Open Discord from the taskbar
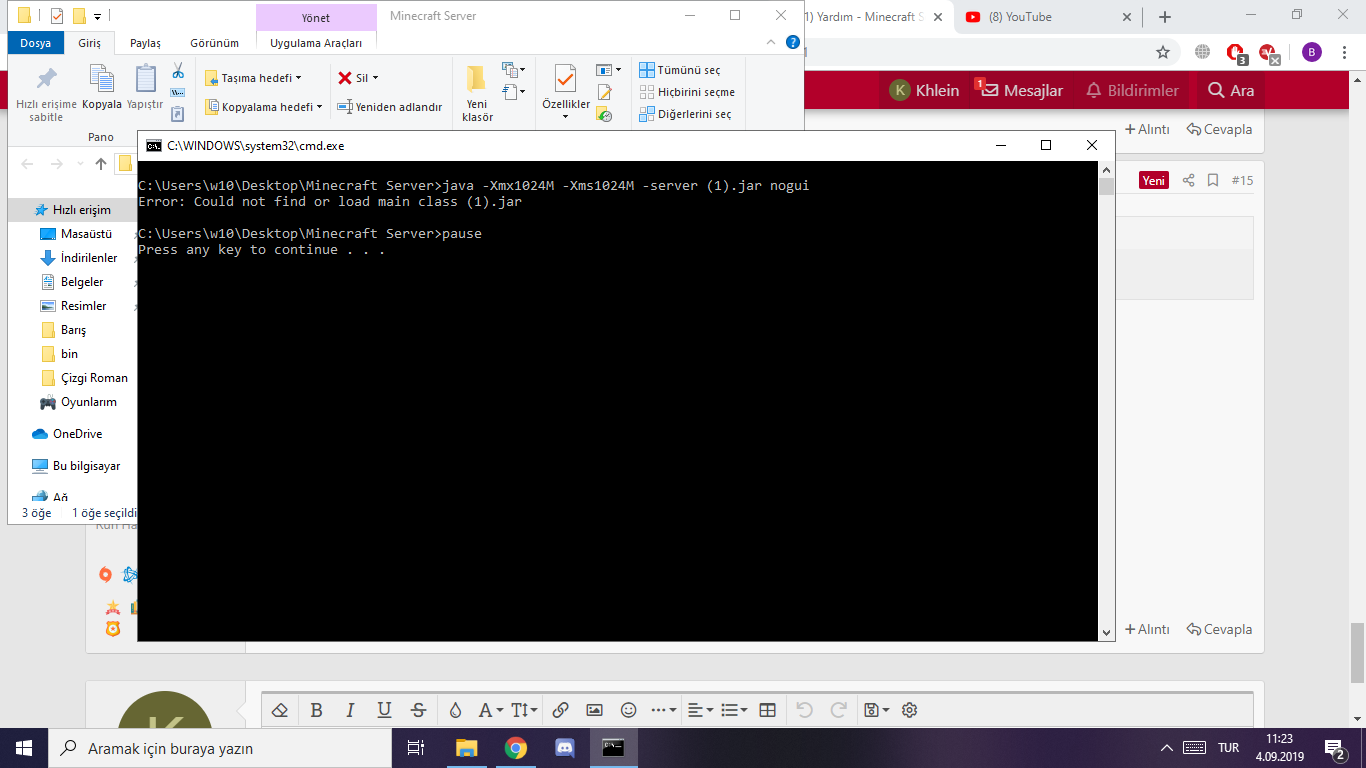 [x=564, y=748]
